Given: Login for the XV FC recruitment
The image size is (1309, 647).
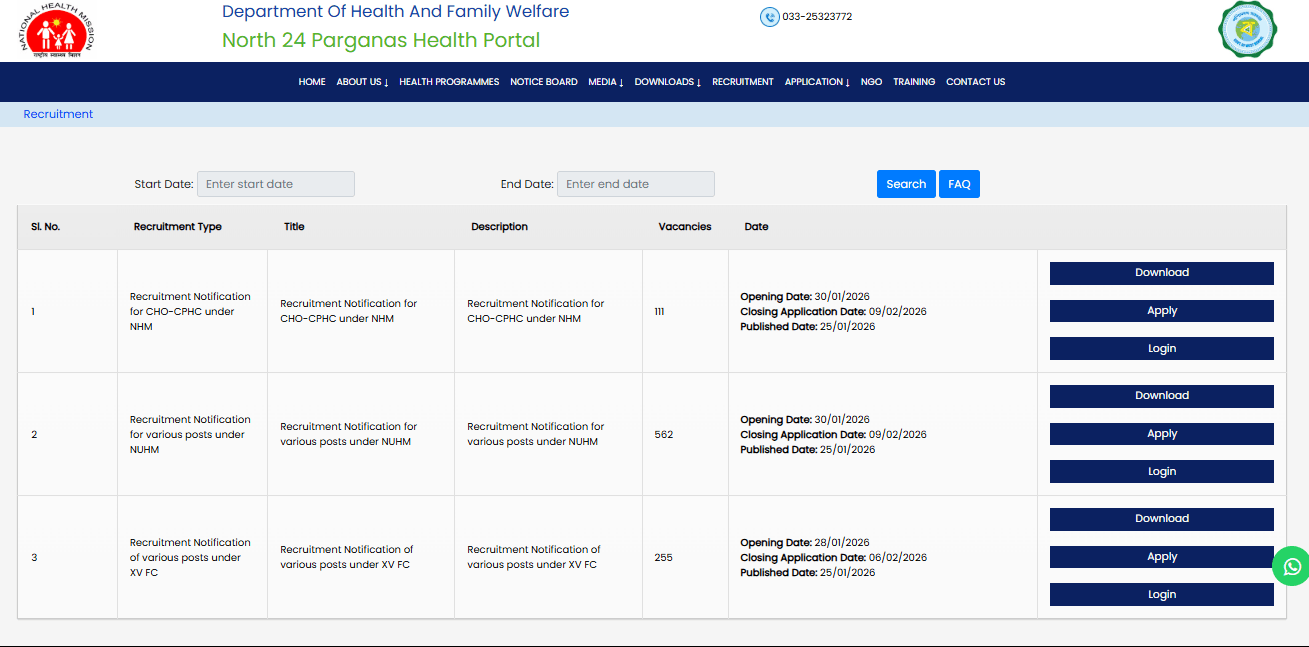Looking at the screenshot, I should click(1161, 594).
